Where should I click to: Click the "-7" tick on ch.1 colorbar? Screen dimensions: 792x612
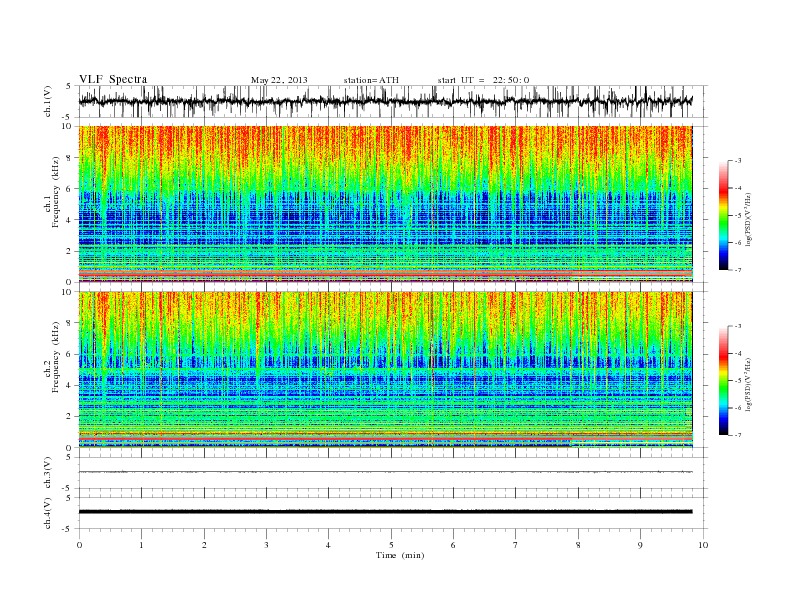click(738, 270)
